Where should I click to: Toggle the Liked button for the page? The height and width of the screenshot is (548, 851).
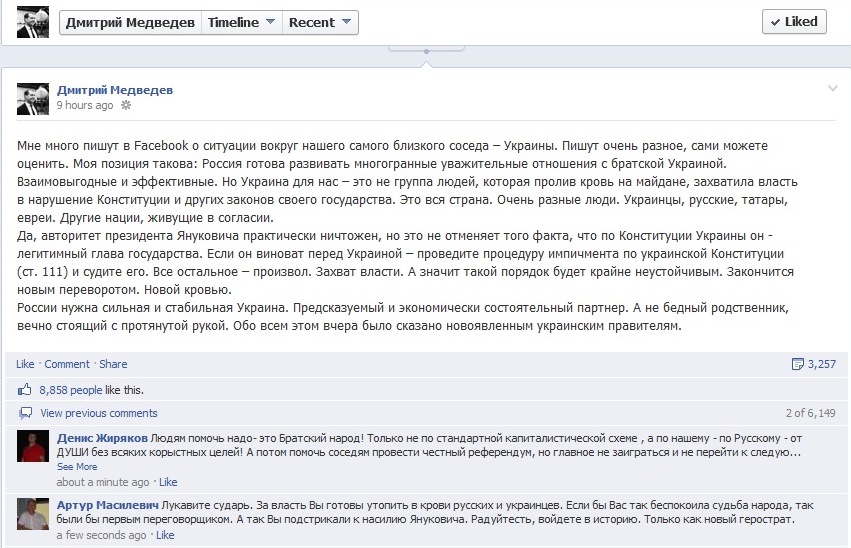coord(793,21)
